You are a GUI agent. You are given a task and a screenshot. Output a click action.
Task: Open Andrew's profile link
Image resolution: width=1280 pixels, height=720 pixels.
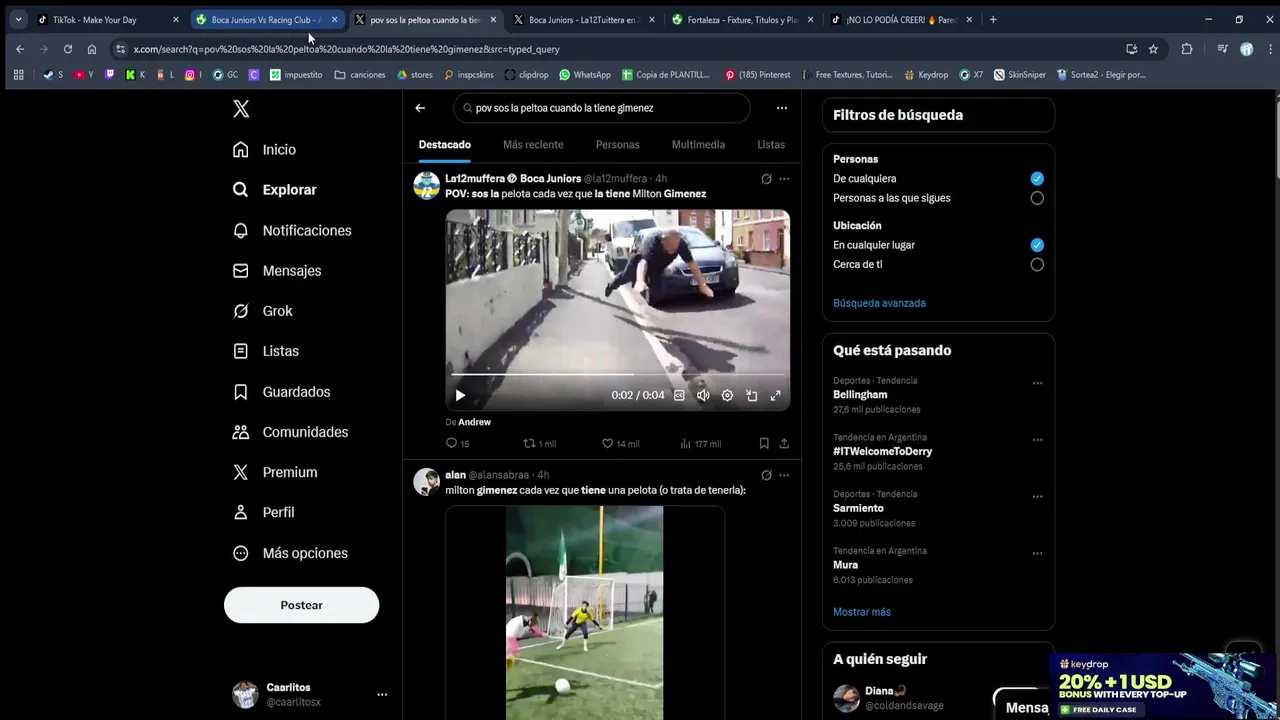coord(474,422)
